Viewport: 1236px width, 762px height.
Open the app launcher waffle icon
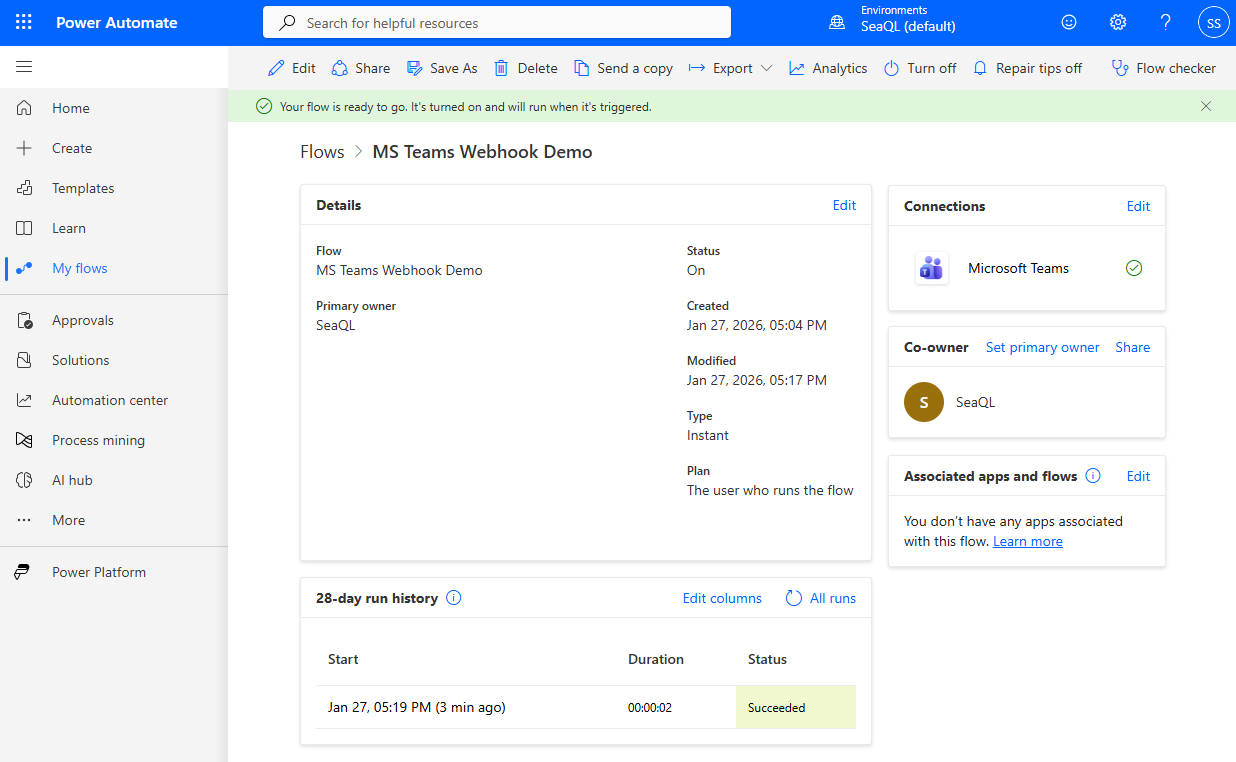click(x=24, y=23)
